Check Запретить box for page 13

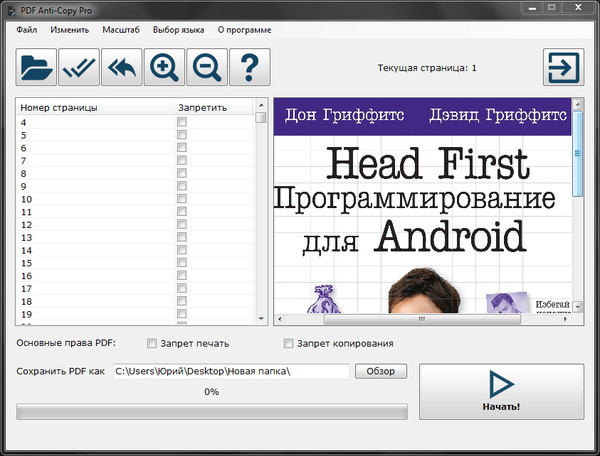pyautogui.click(x=182, y=237)
